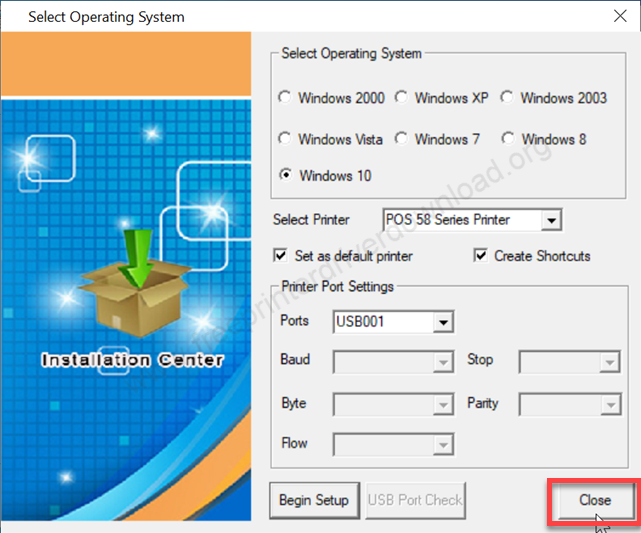Toggle the Create Shortcuts checkbox
This screenshot has height=533, width=641.
coord(481,256)
